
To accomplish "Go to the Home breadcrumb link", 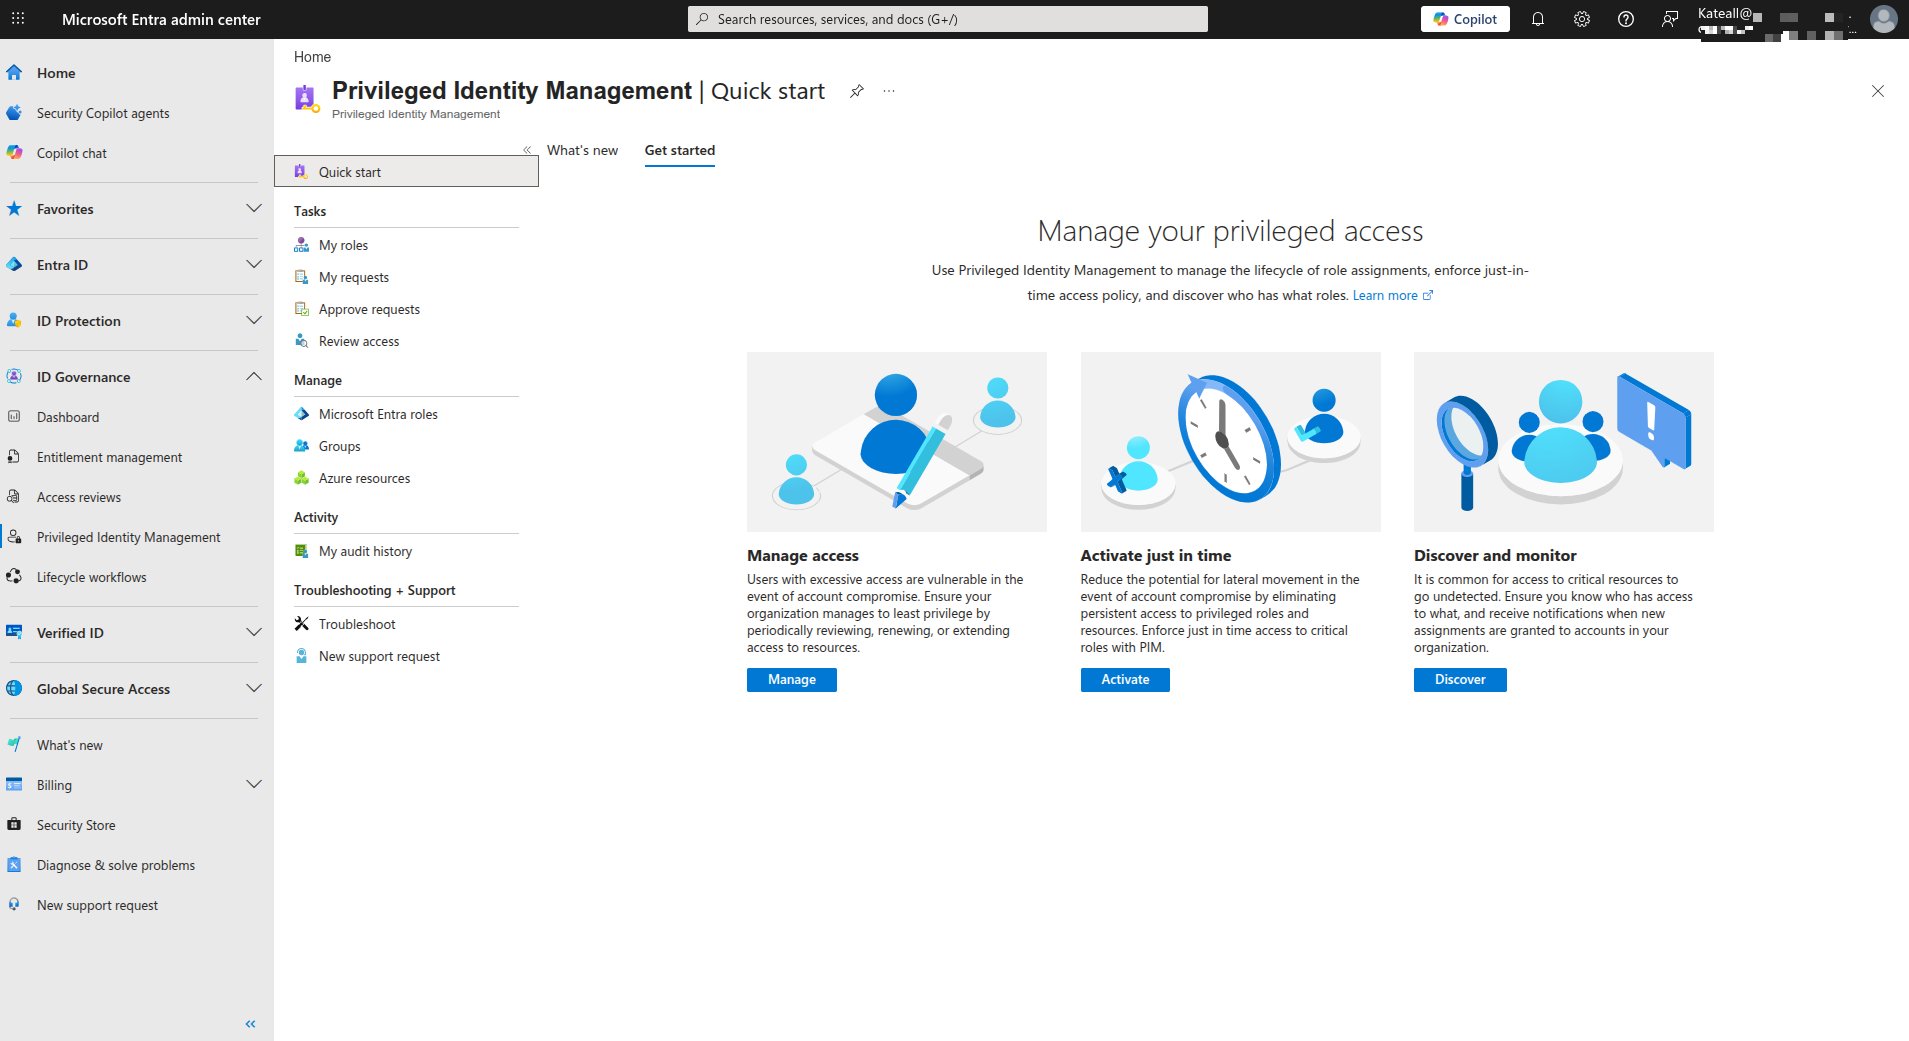I will coord(312,57).
